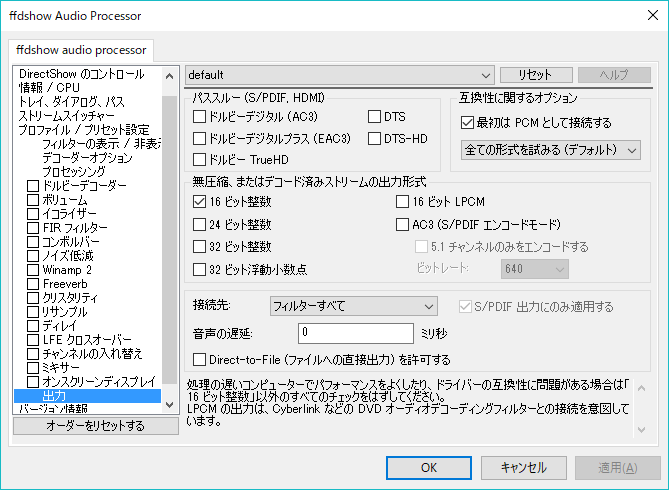Click the リセット button
The width and height of the screenshot is (669, 490).
pyautogui.click(x=536, y=75)
